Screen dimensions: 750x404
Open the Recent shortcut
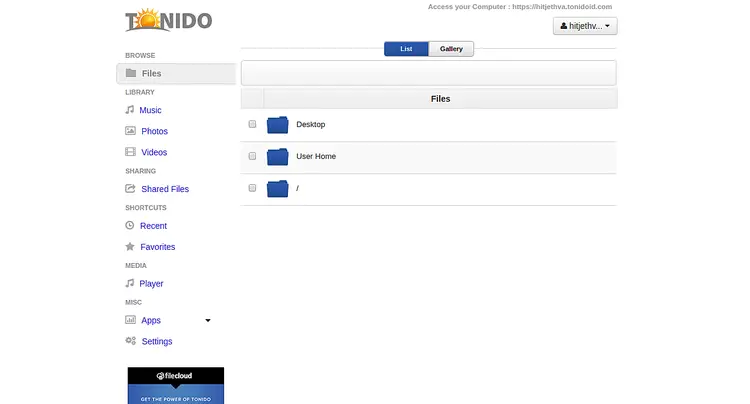point(153,226)
